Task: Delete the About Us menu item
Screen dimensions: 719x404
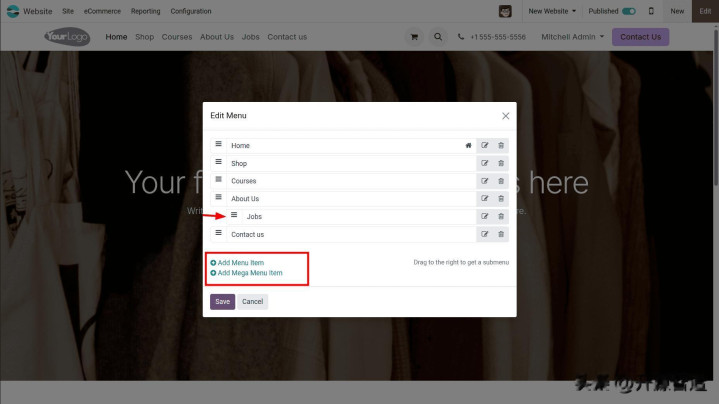Action: coord(501,199)
